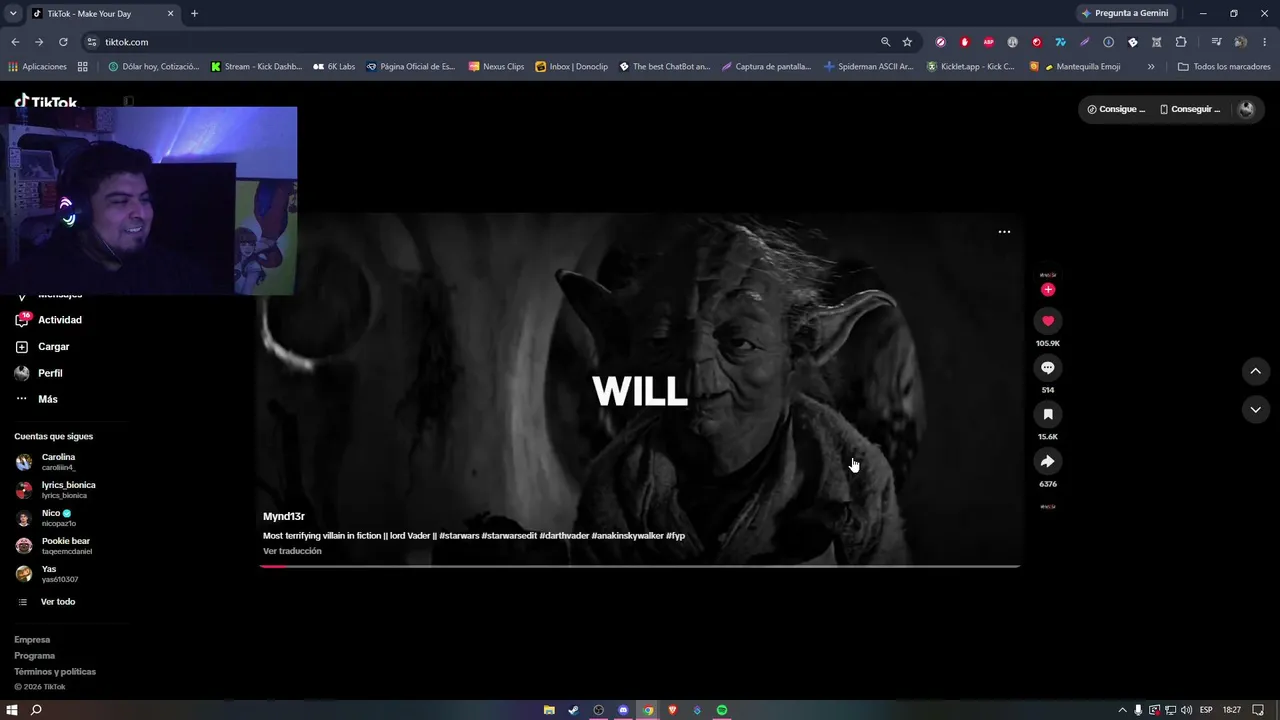Click the Conseguir button with phone icon

pos(1190,109)
